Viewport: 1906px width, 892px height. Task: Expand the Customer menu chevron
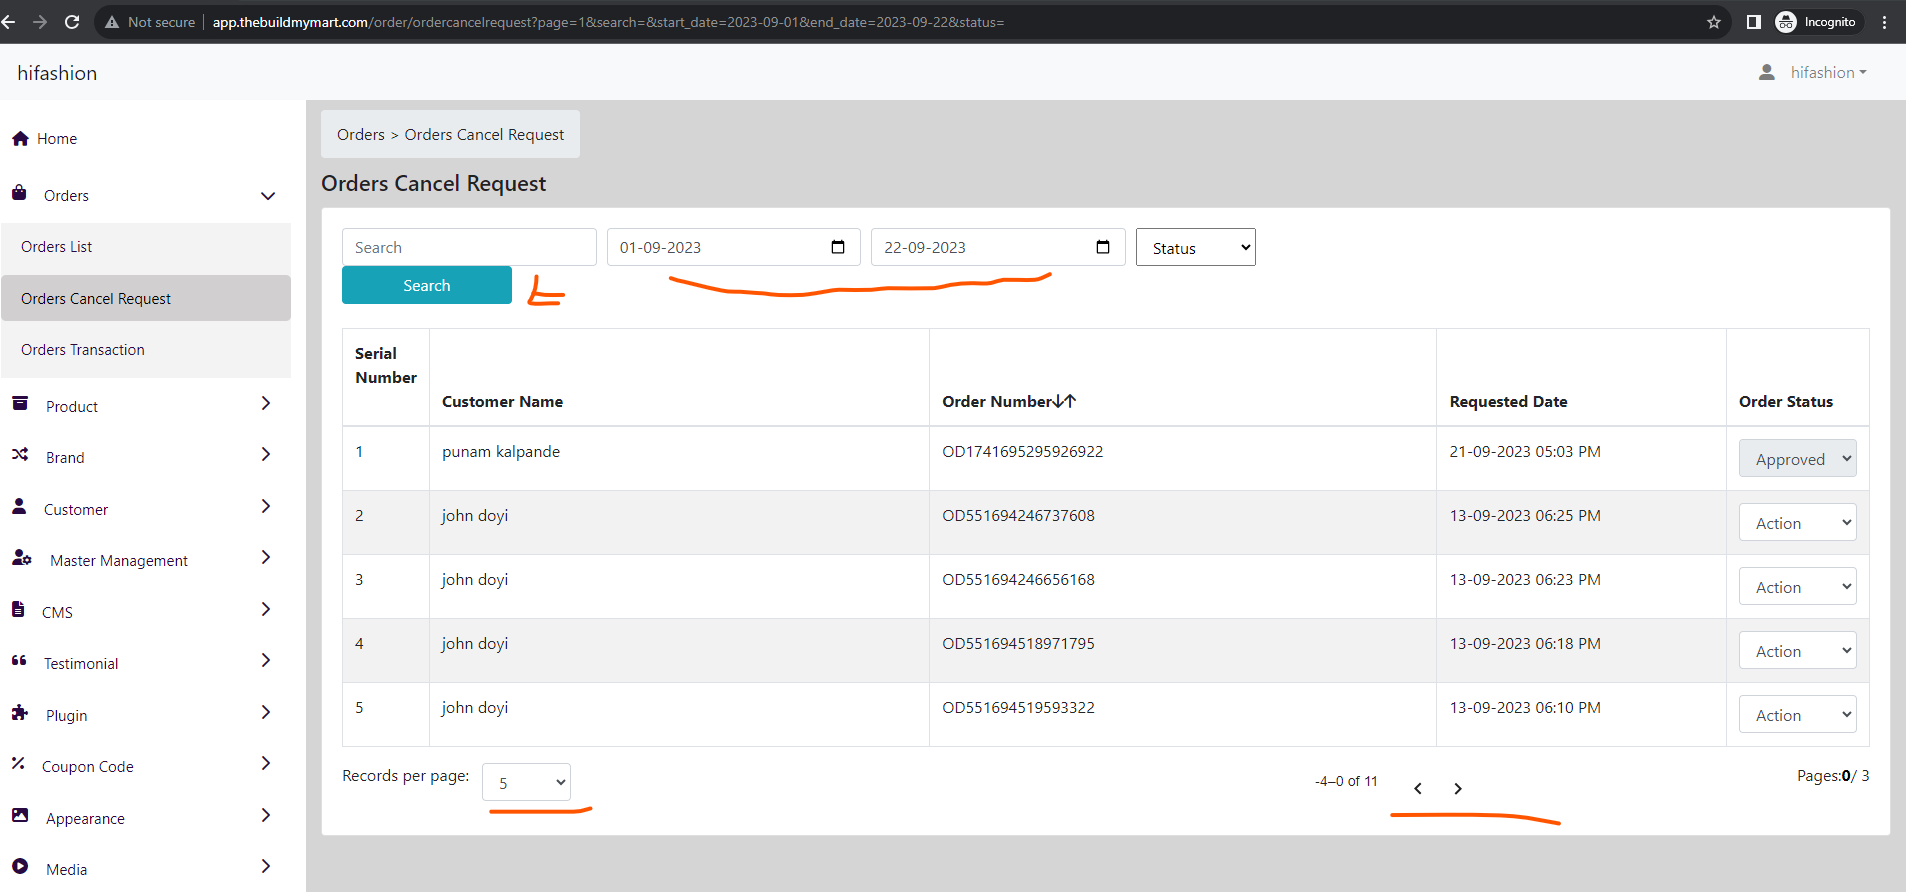pyautogui.click(x=266, y=506)
